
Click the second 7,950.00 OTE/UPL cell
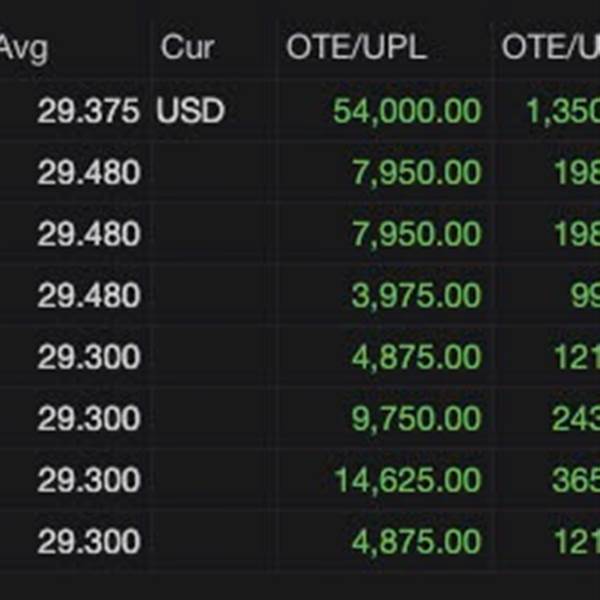pos(416,234)
